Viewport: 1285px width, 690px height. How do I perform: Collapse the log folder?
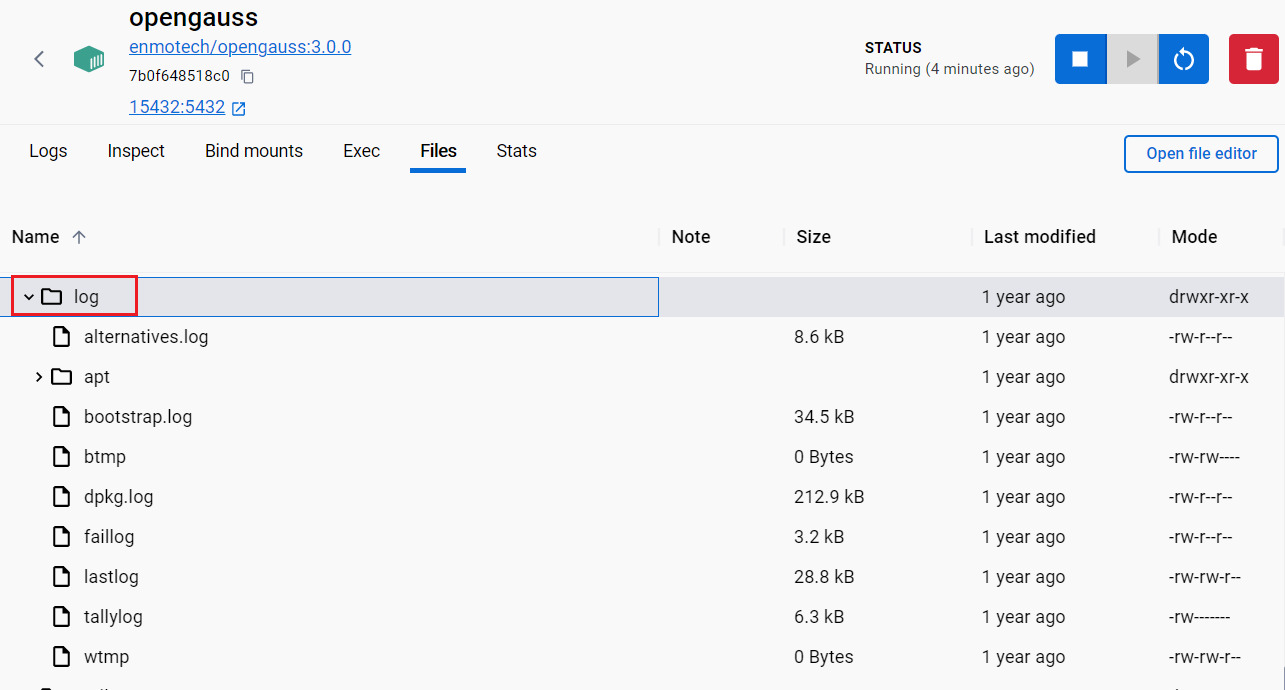pyautogui.click(x=29, y=297)
